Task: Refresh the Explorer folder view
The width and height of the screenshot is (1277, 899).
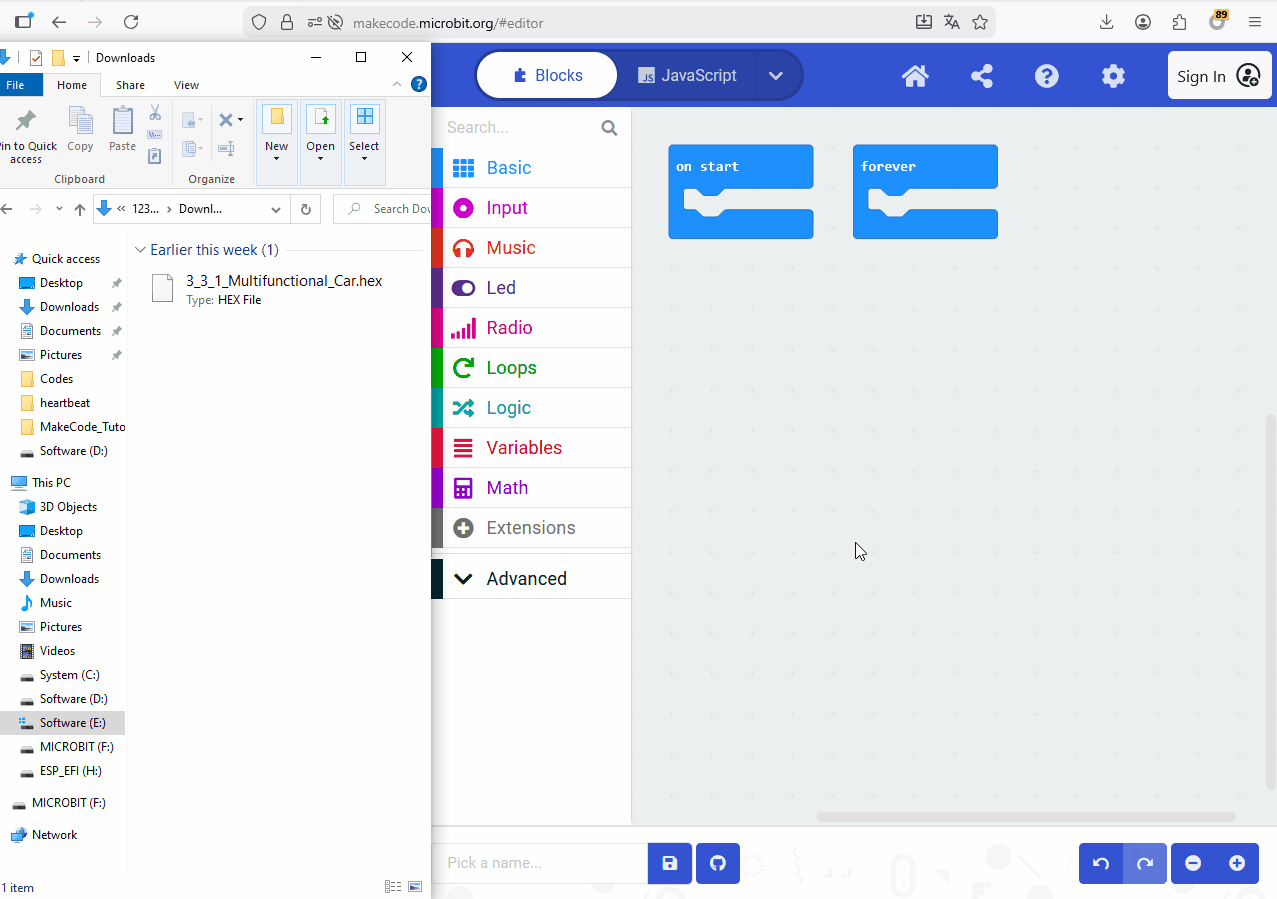Action: pos(305,209)
